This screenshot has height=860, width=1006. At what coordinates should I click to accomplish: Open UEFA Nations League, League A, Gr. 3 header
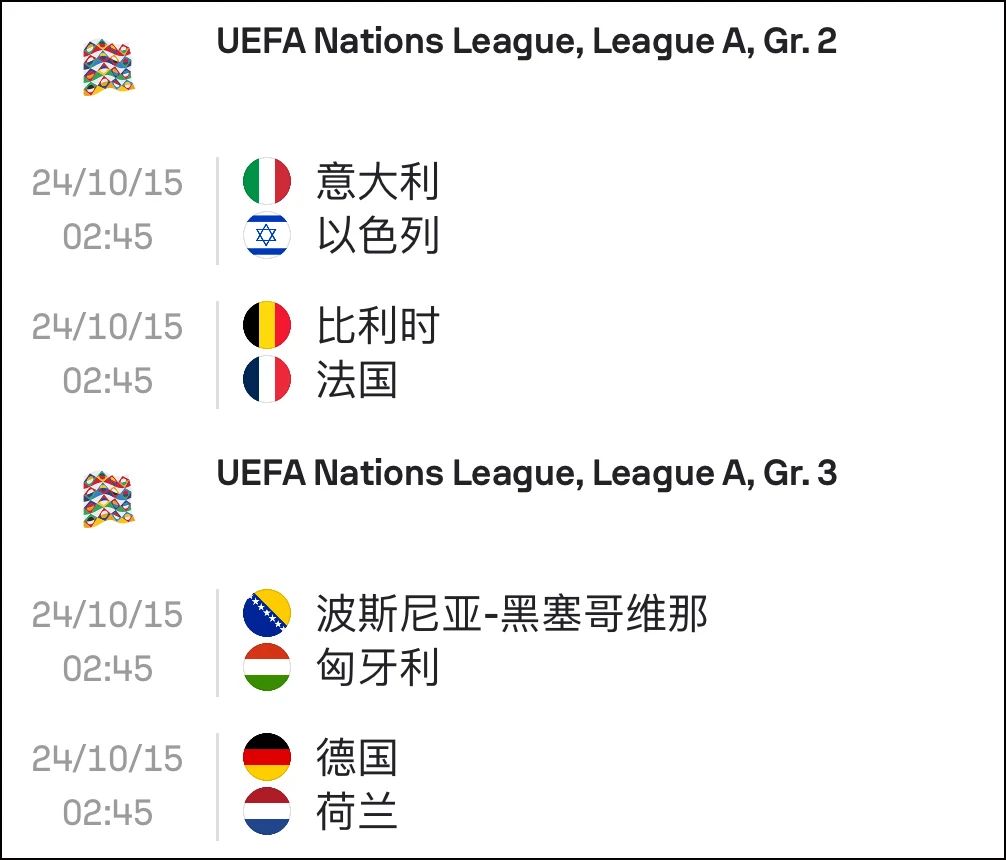(x=527, y=474)
